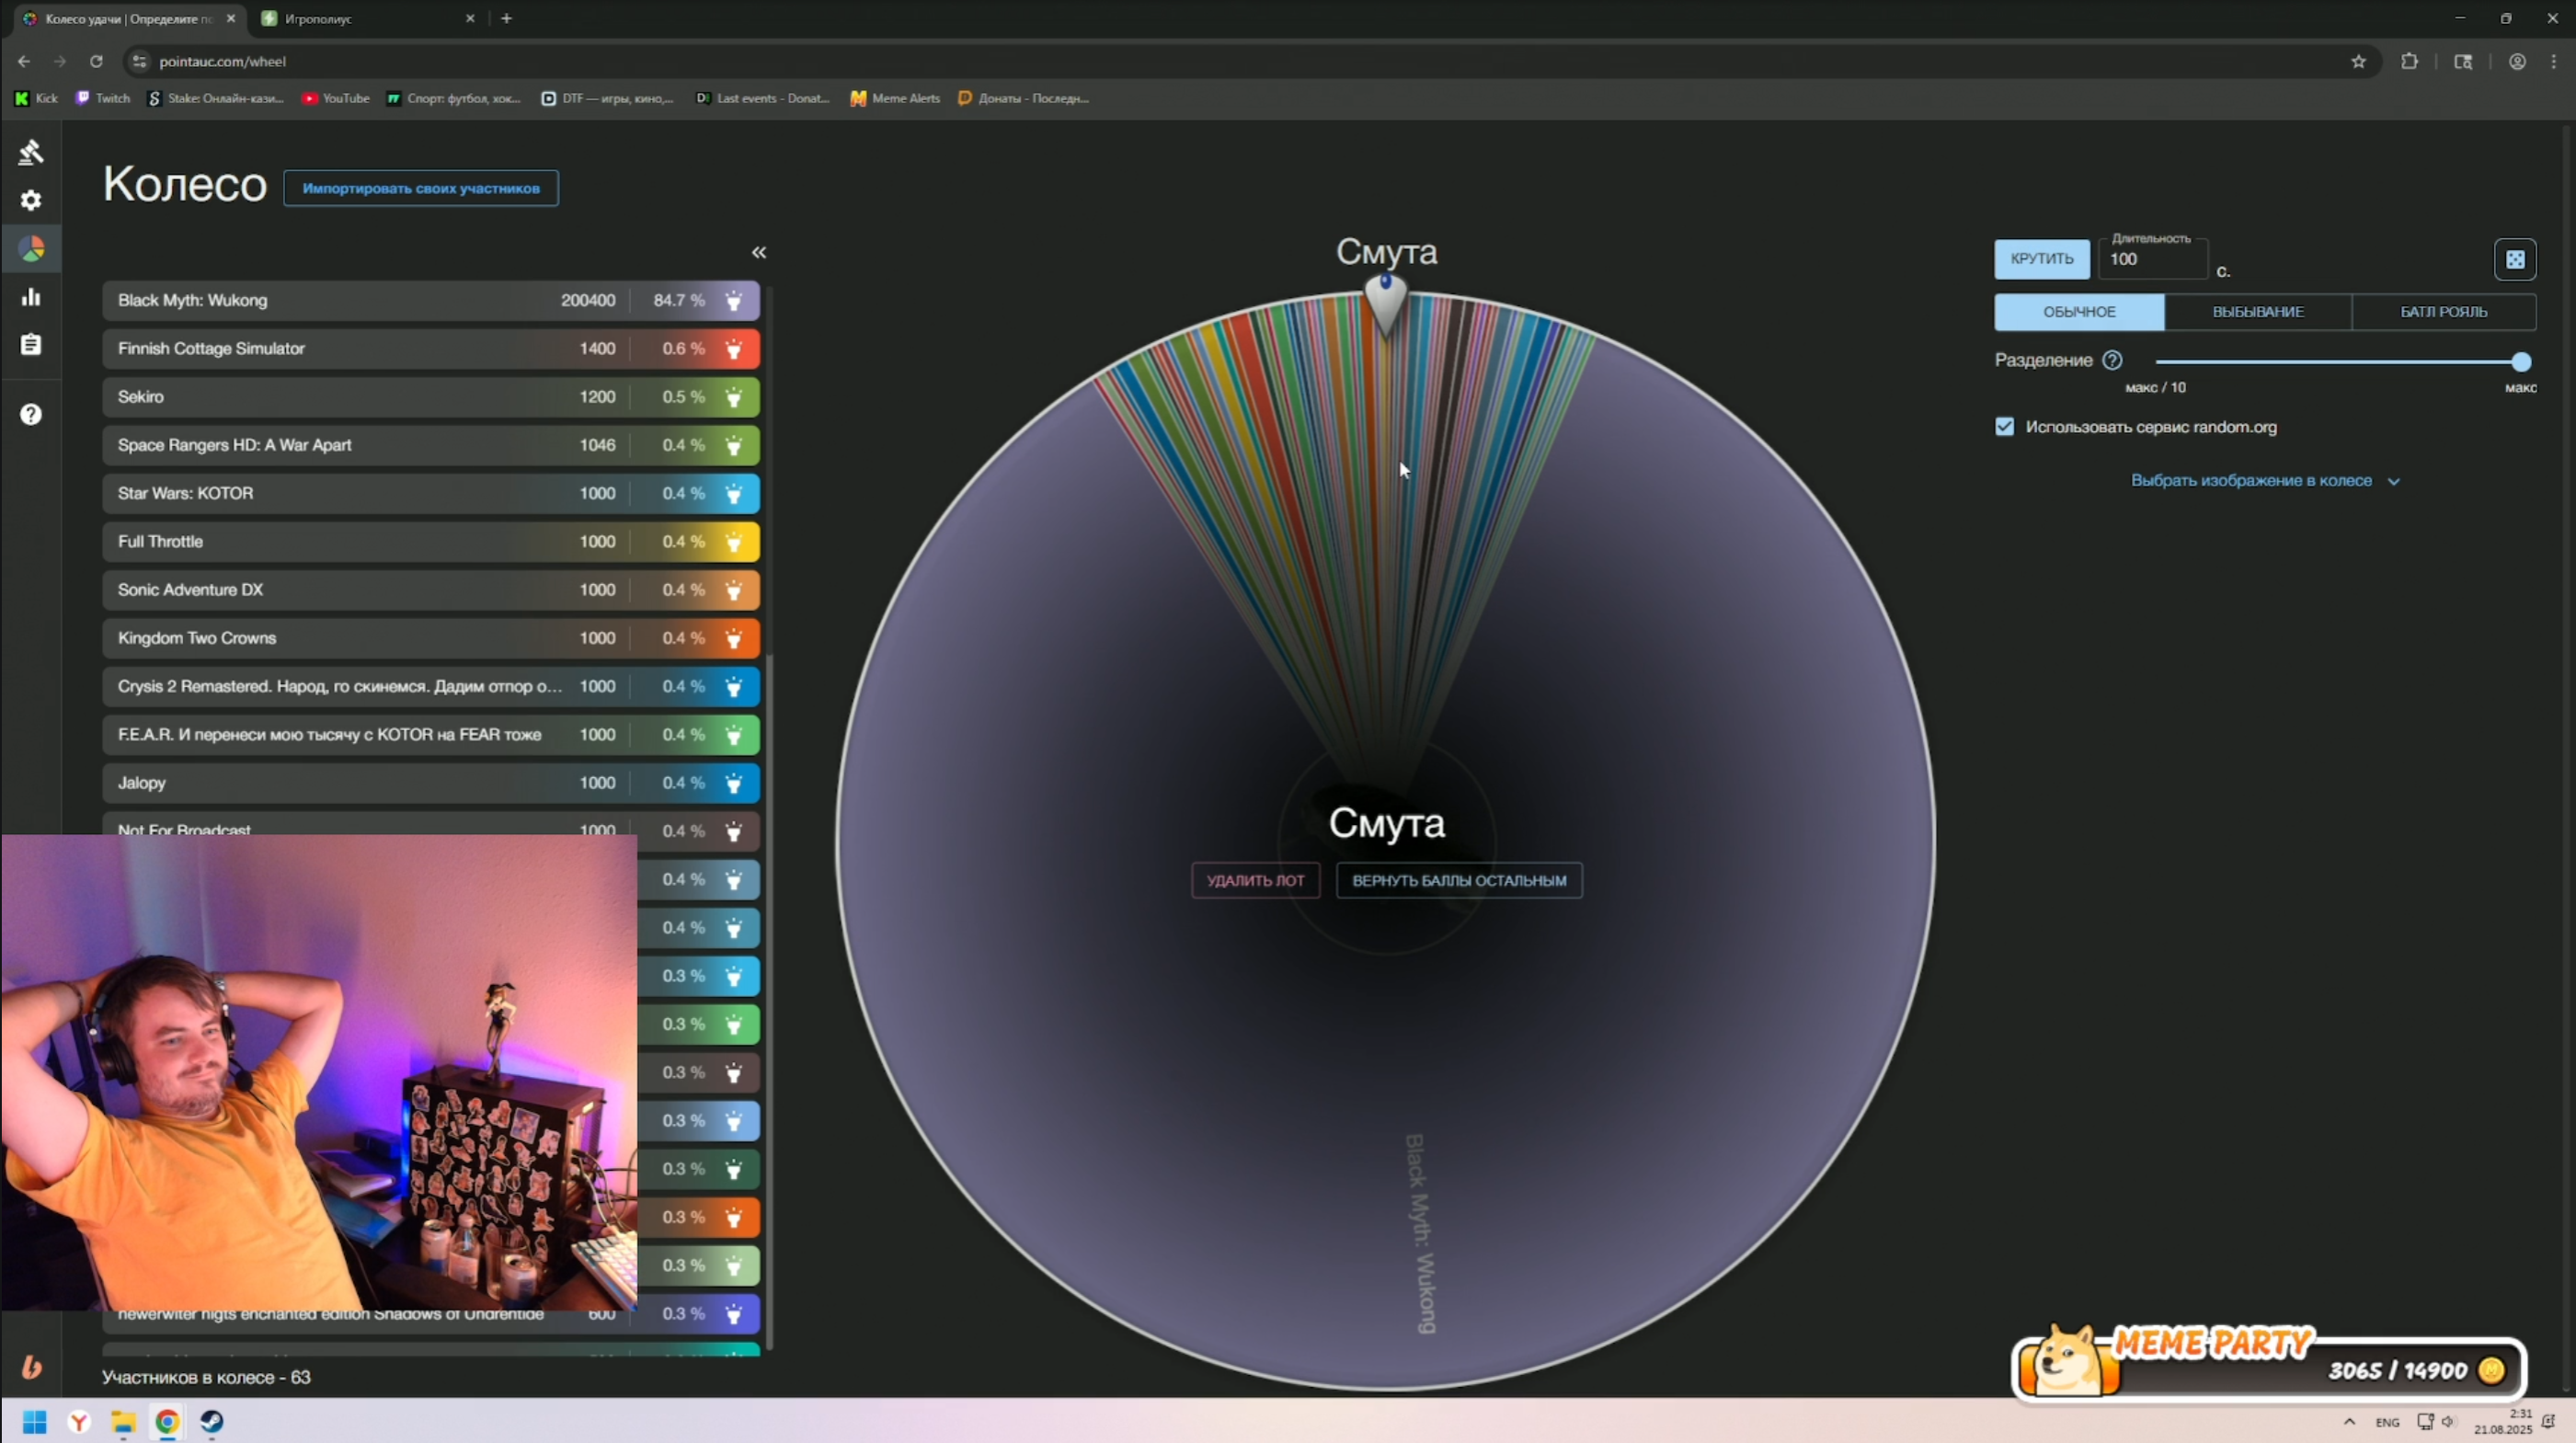Click the Разделение help question icon
The width and height of the screenshot is (2576, 1443).
click(x=2112, y=360)
